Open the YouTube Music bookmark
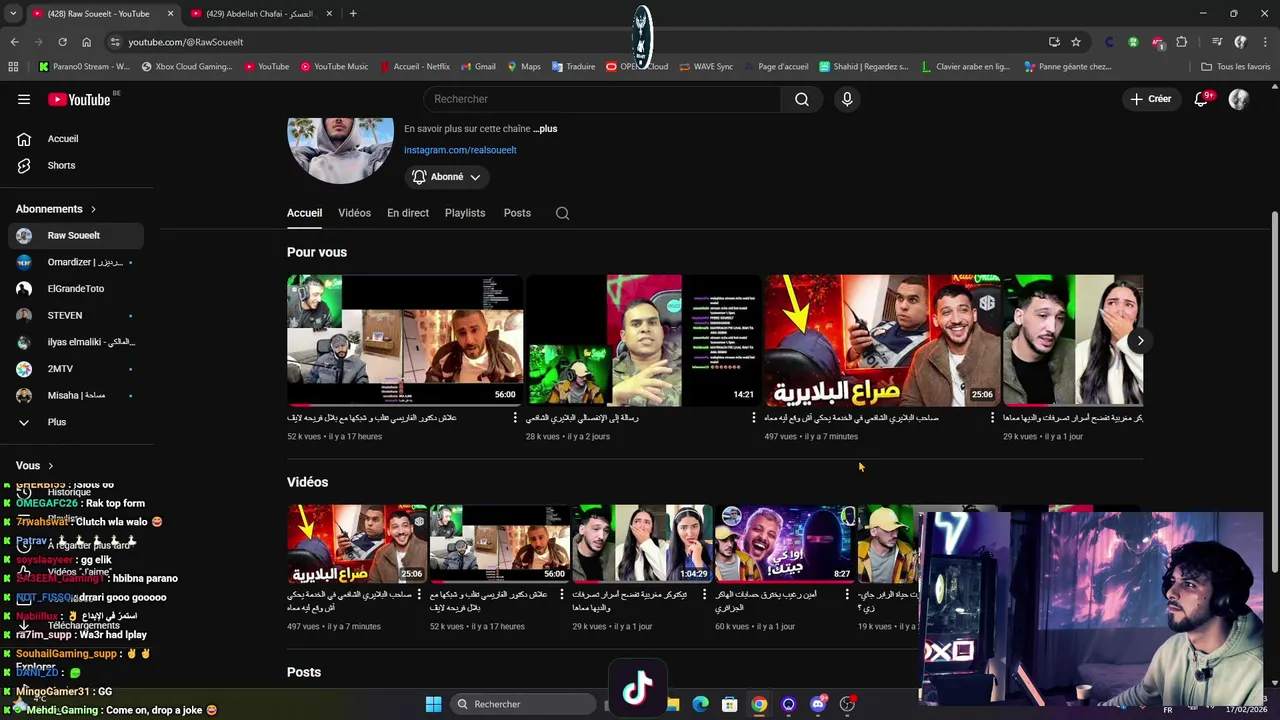Viewport: 1280px width, 720px height. 334,67
